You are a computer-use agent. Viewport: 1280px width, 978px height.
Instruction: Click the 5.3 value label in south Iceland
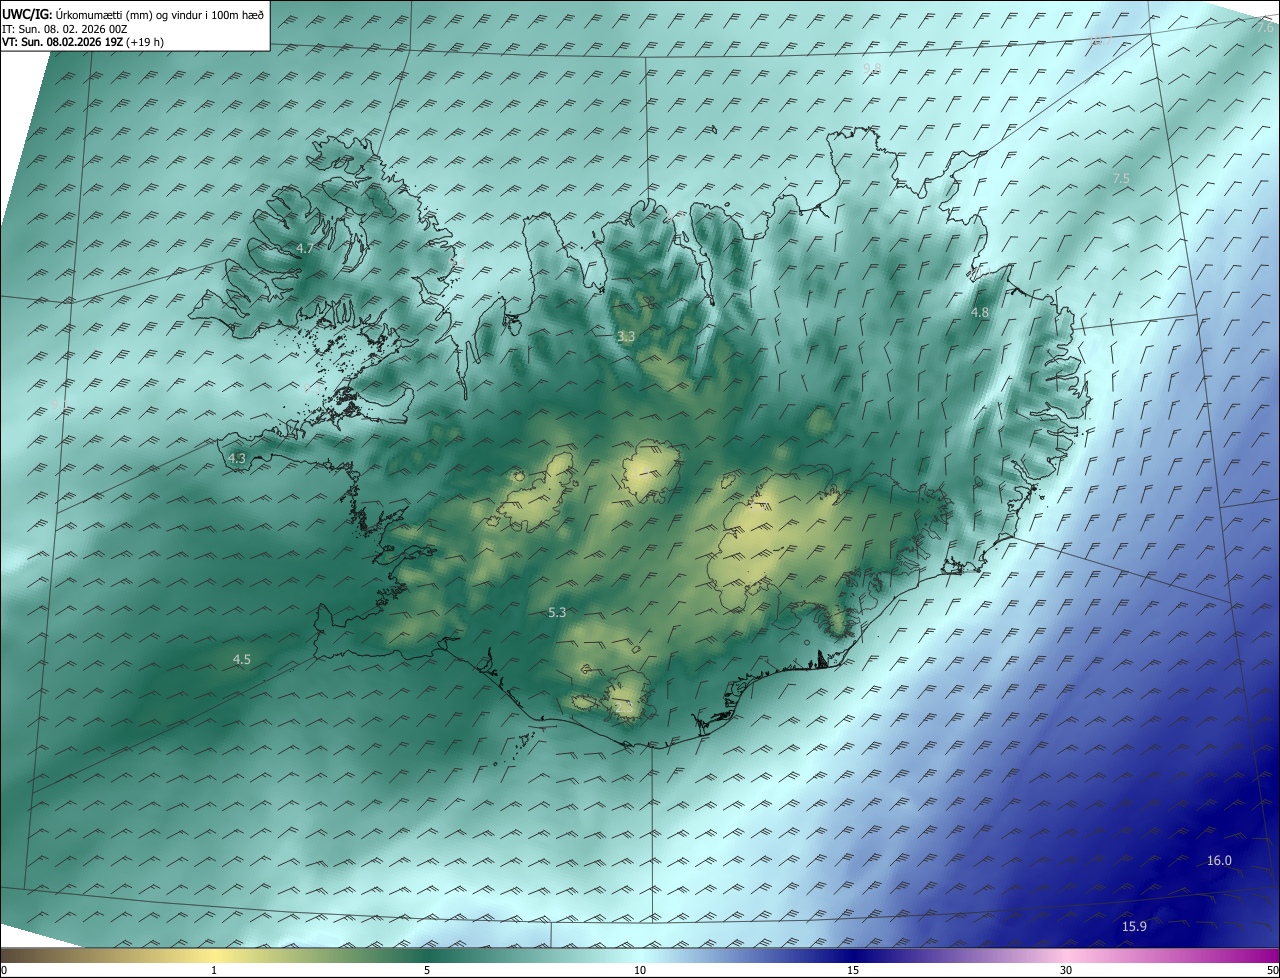[x=558, y=612]
